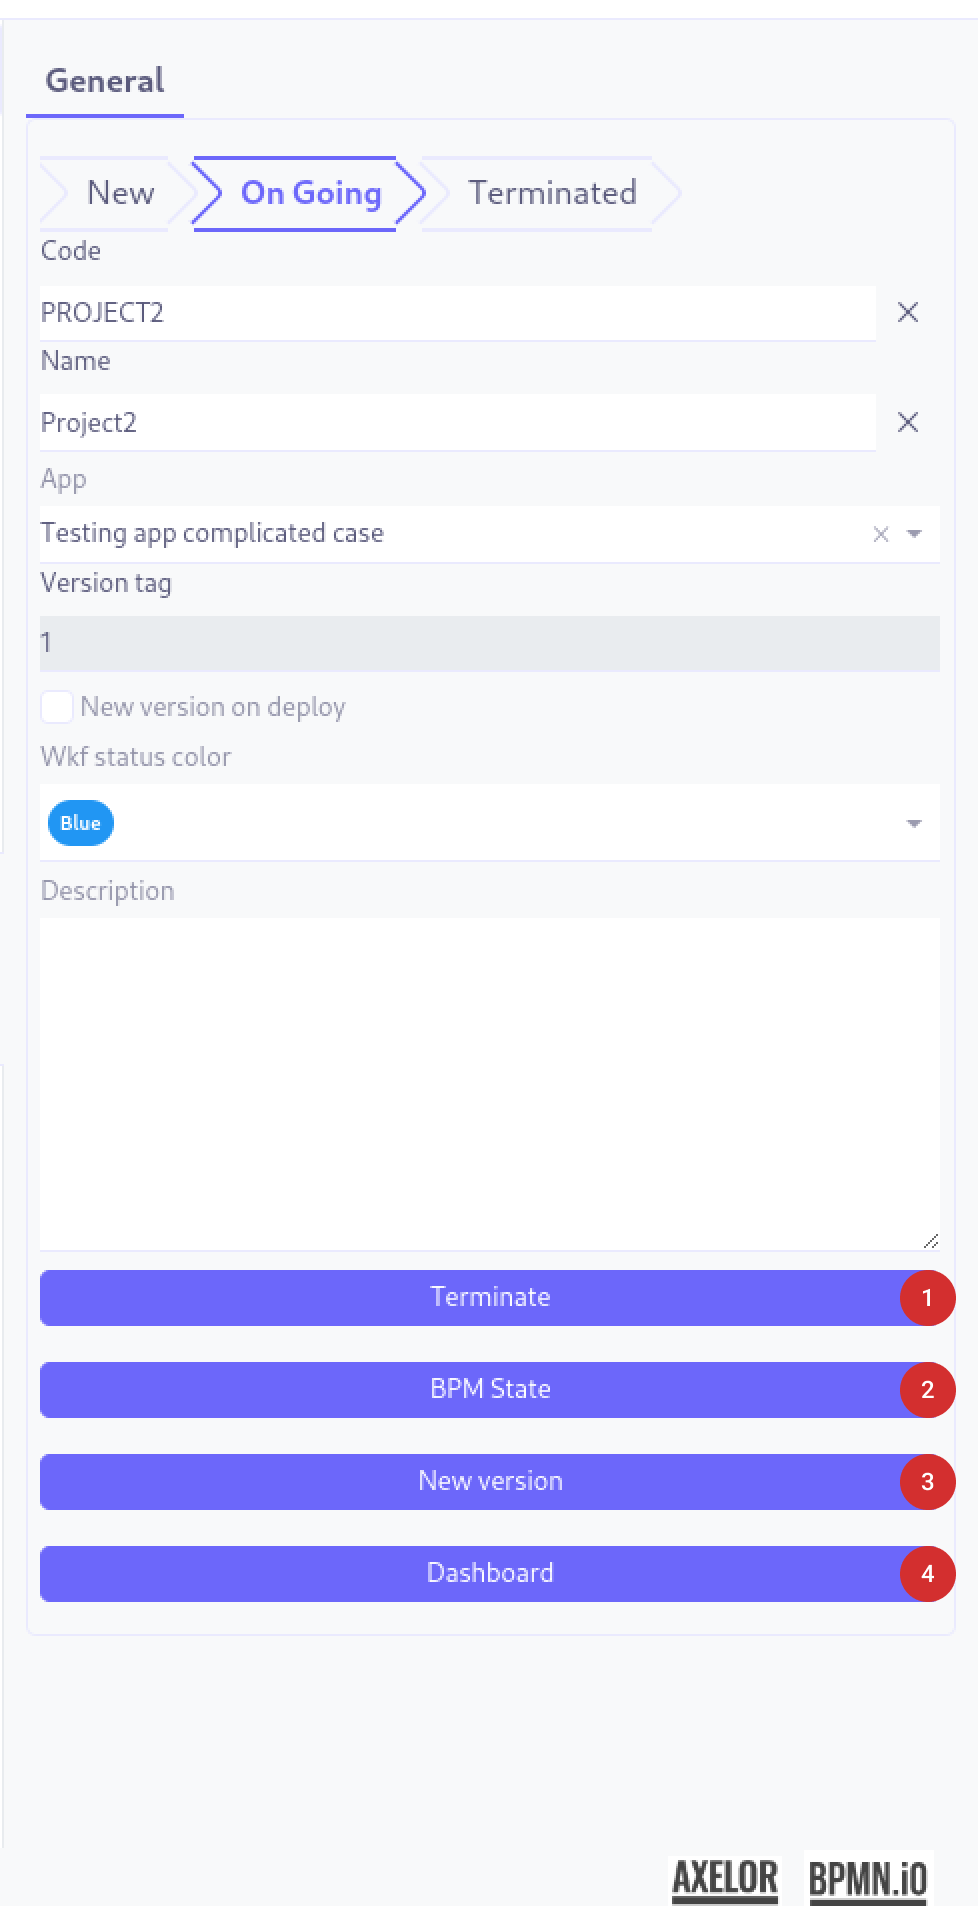Image resolution: width=978 pixels, height=1916 pixels.
Task: Select the Terminated status step
Action: [552, 193]
